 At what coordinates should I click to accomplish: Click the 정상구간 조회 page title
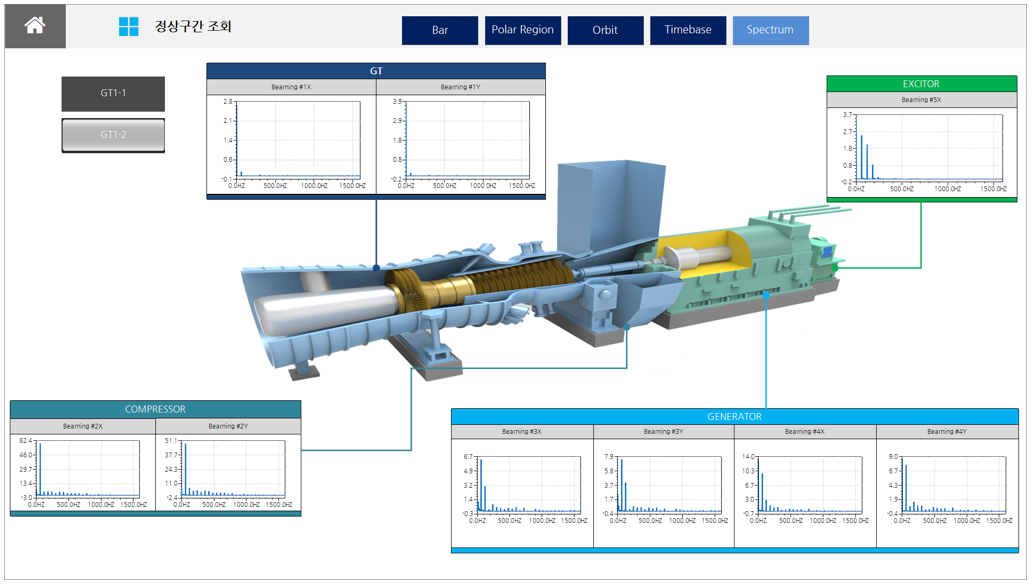pos(193,26)
